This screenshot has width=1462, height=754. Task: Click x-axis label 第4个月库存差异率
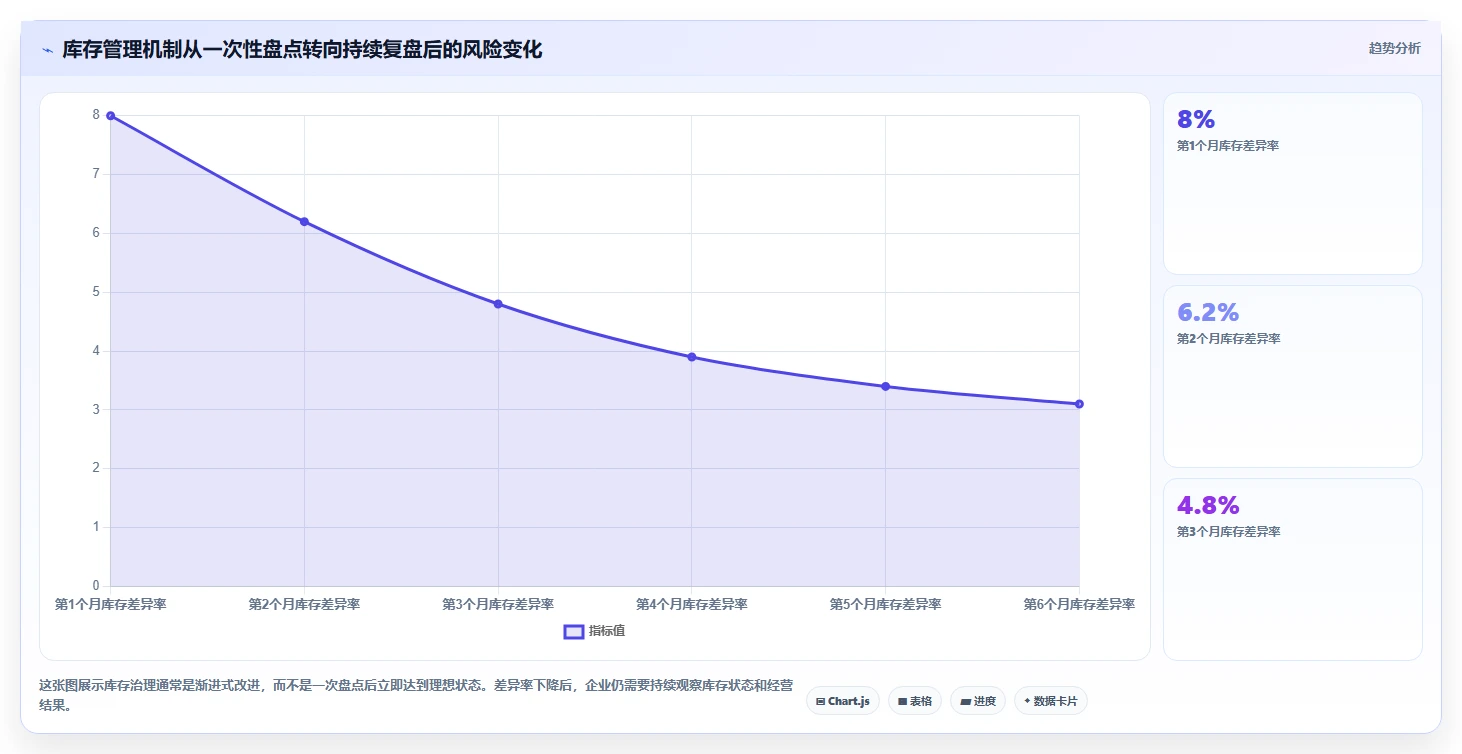(691, 605)
